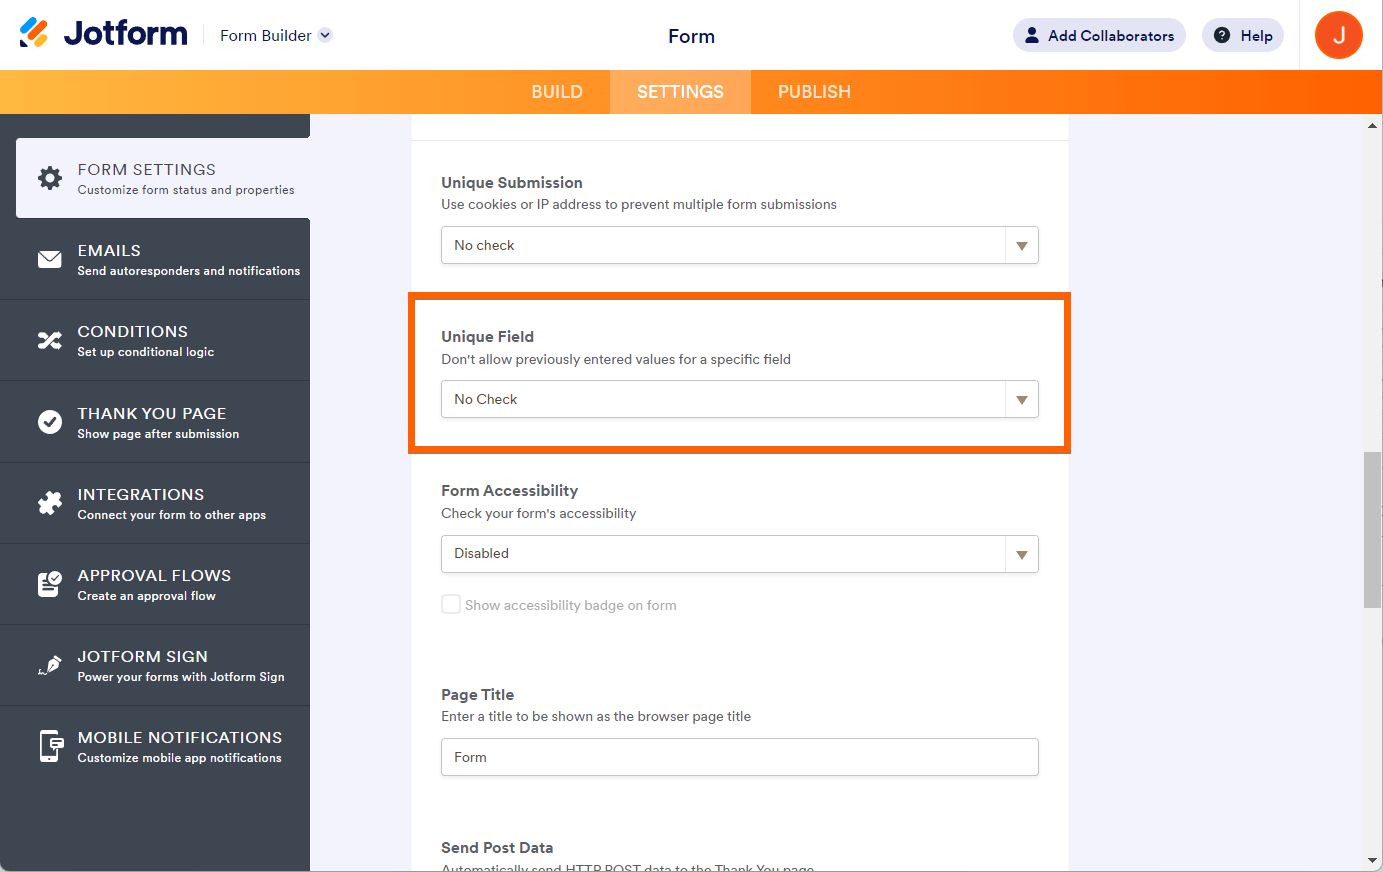The image size is (1383, 872).
Task: Go to the PUBLISH tab
Action: pos(814,92)
